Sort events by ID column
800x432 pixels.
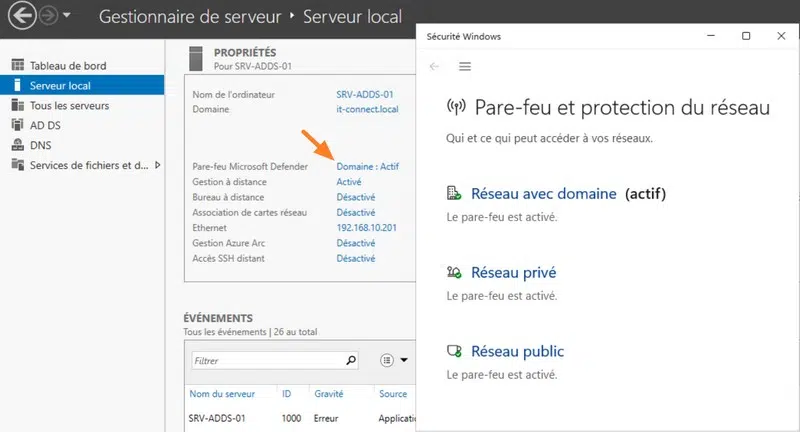(x=287, y=394)
